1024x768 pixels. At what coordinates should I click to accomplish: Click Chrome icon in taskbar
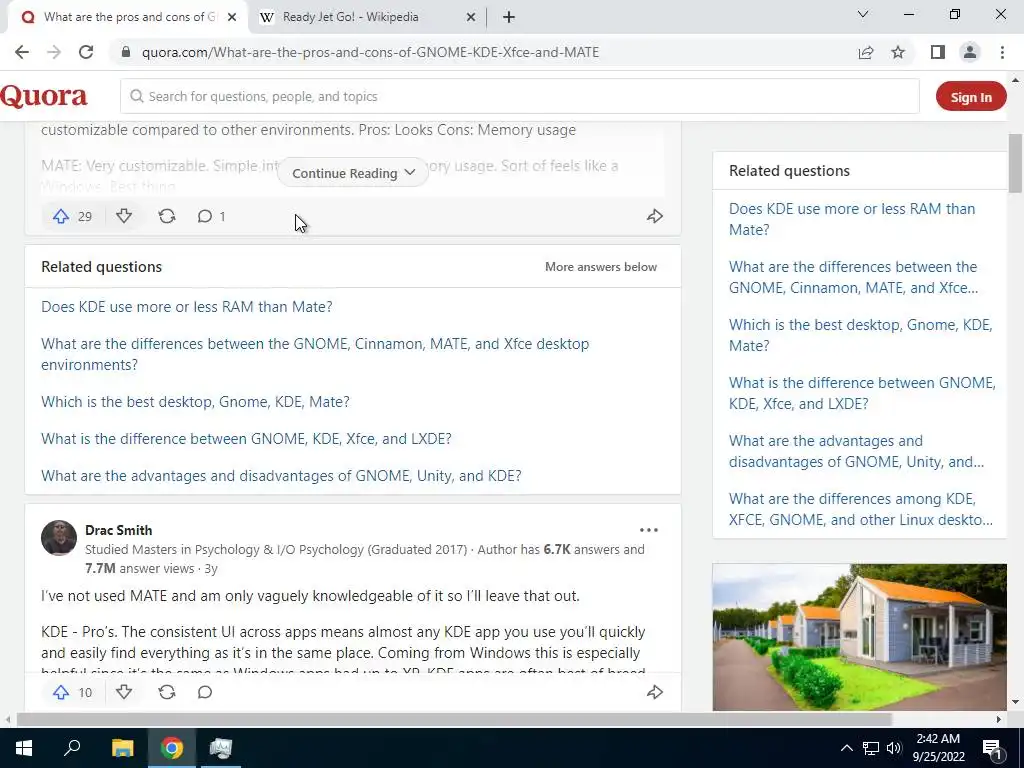[x=171, y=748]
